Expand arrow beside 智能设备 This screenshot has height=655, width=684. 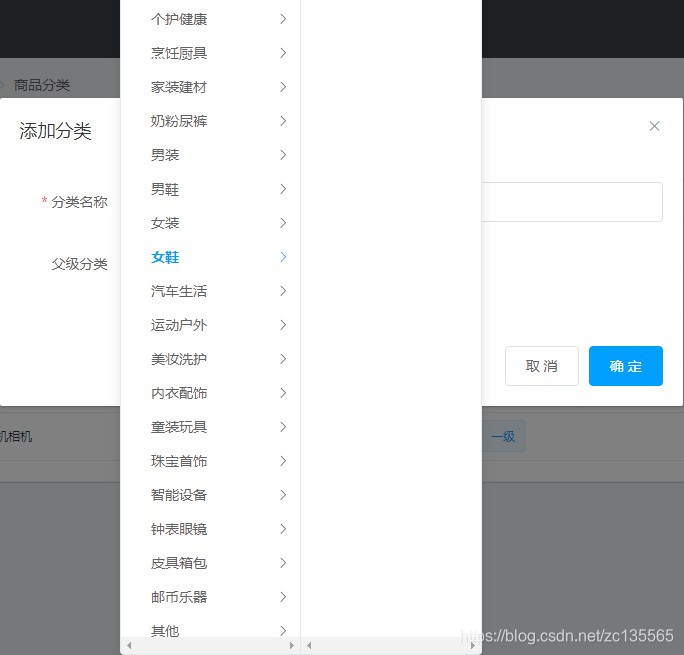point(283,495)
